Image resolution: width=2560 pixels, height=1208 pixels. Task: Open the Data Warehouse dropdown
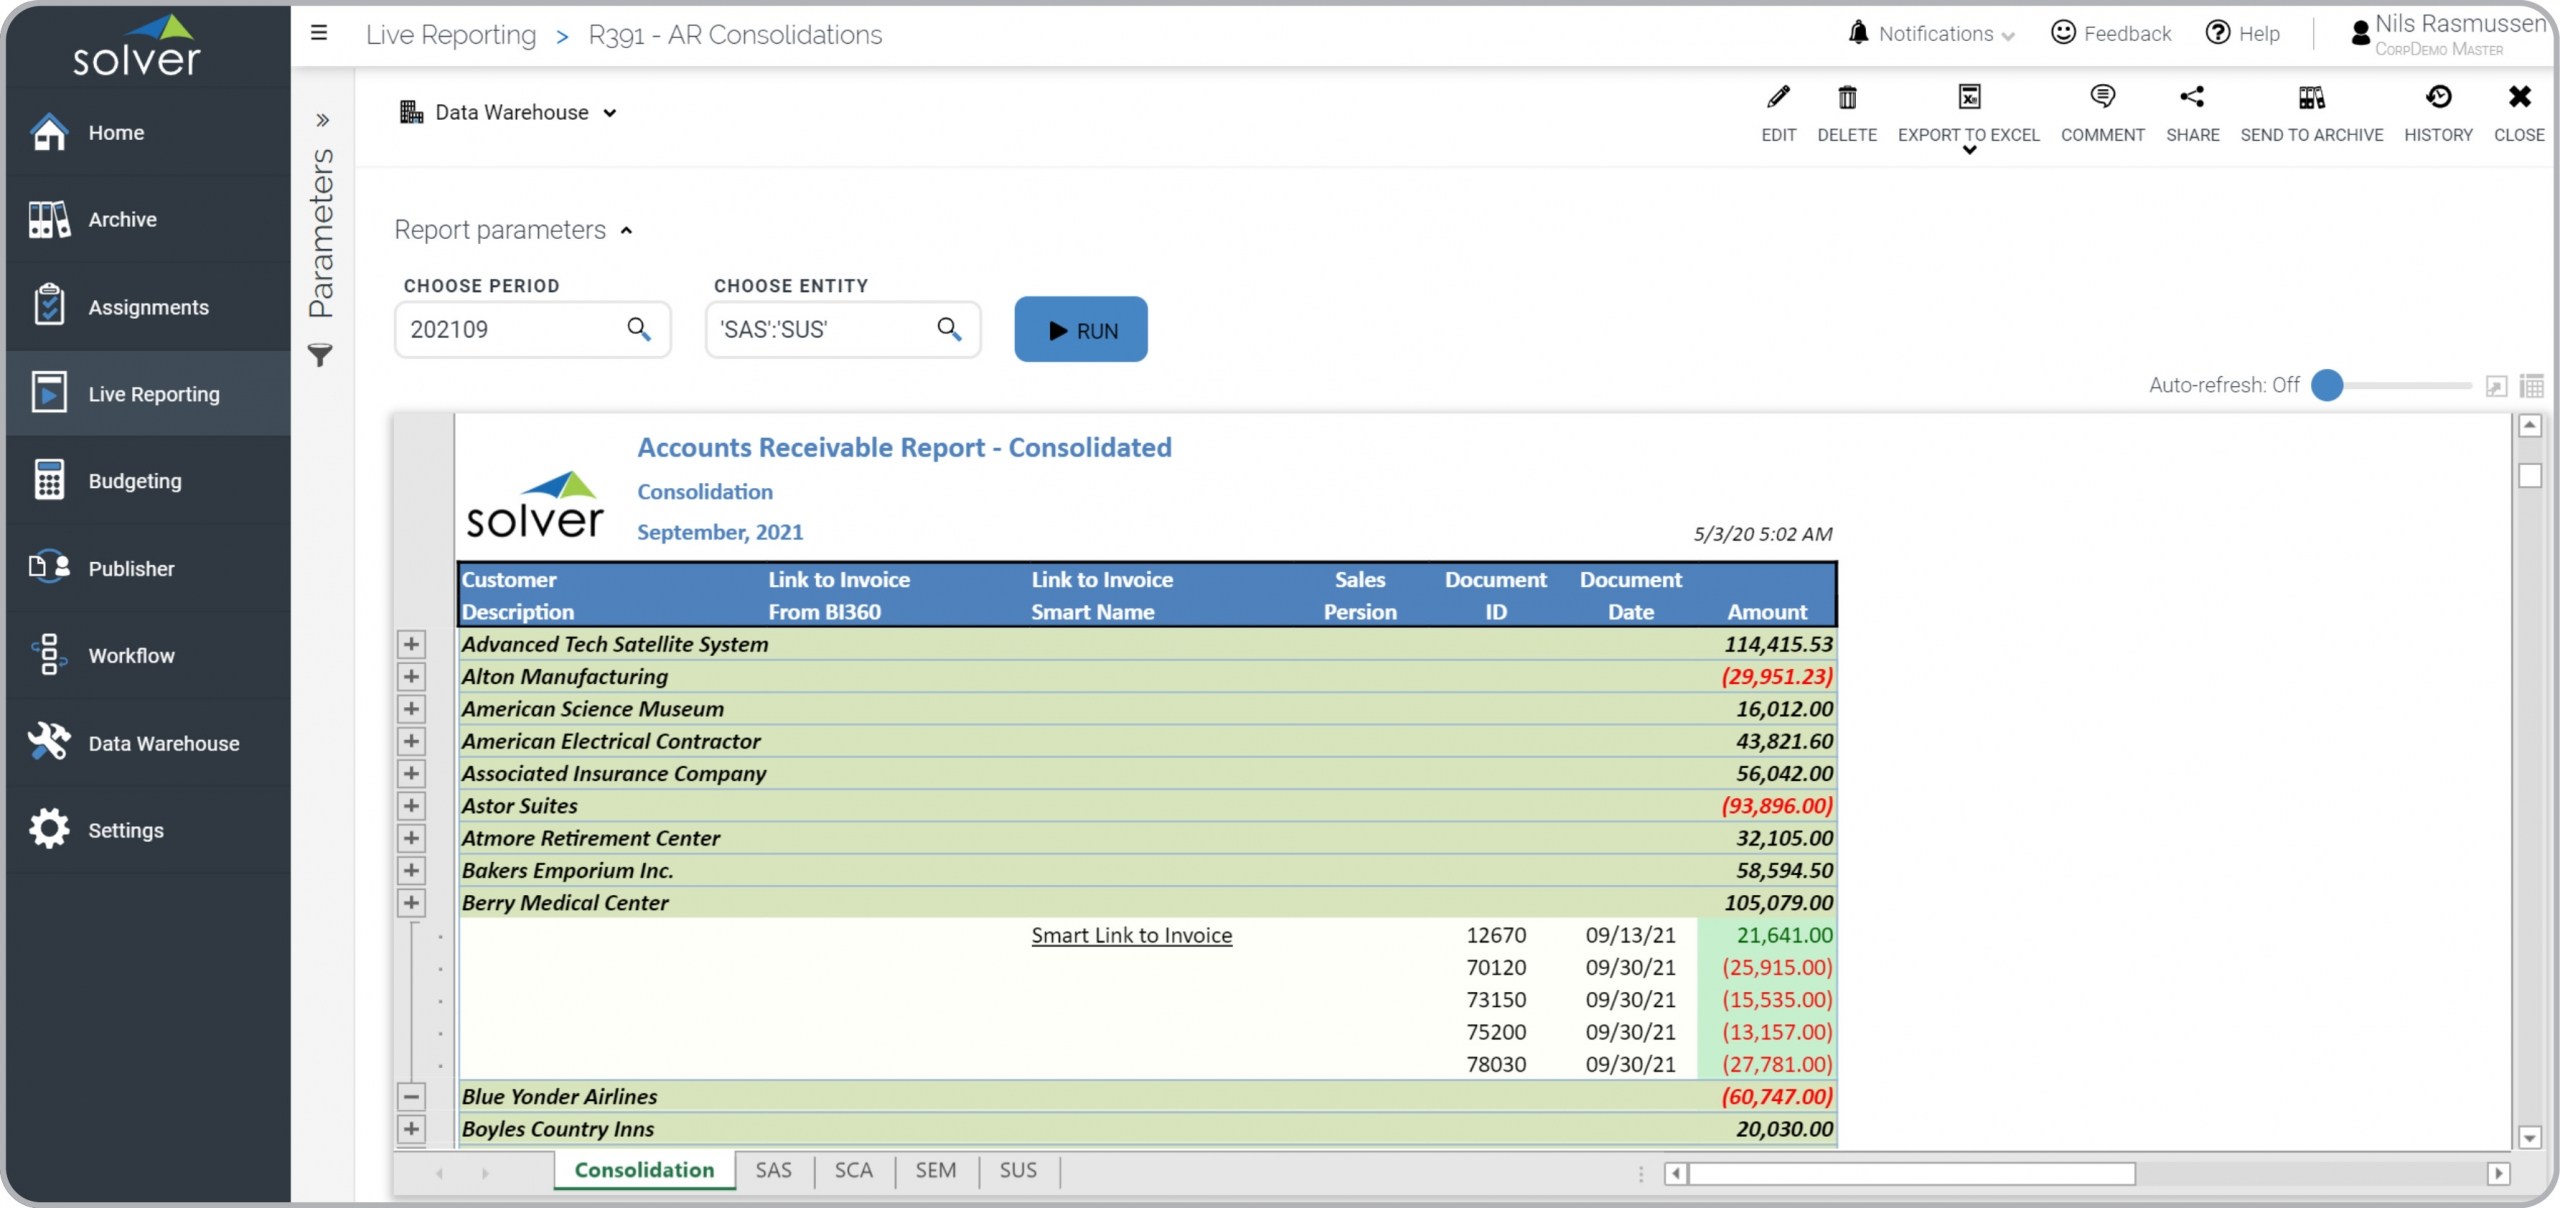pyautogui.click(x=510, y=113)
